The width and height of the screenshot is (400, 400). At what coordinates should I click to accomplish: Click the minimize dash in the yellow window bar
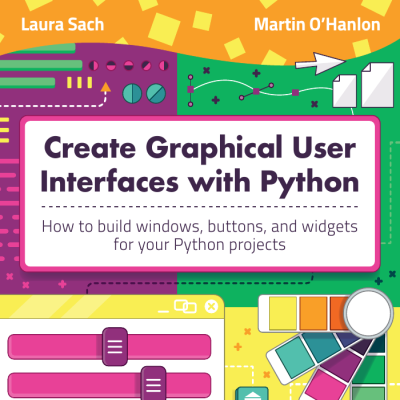pos(163,311)
